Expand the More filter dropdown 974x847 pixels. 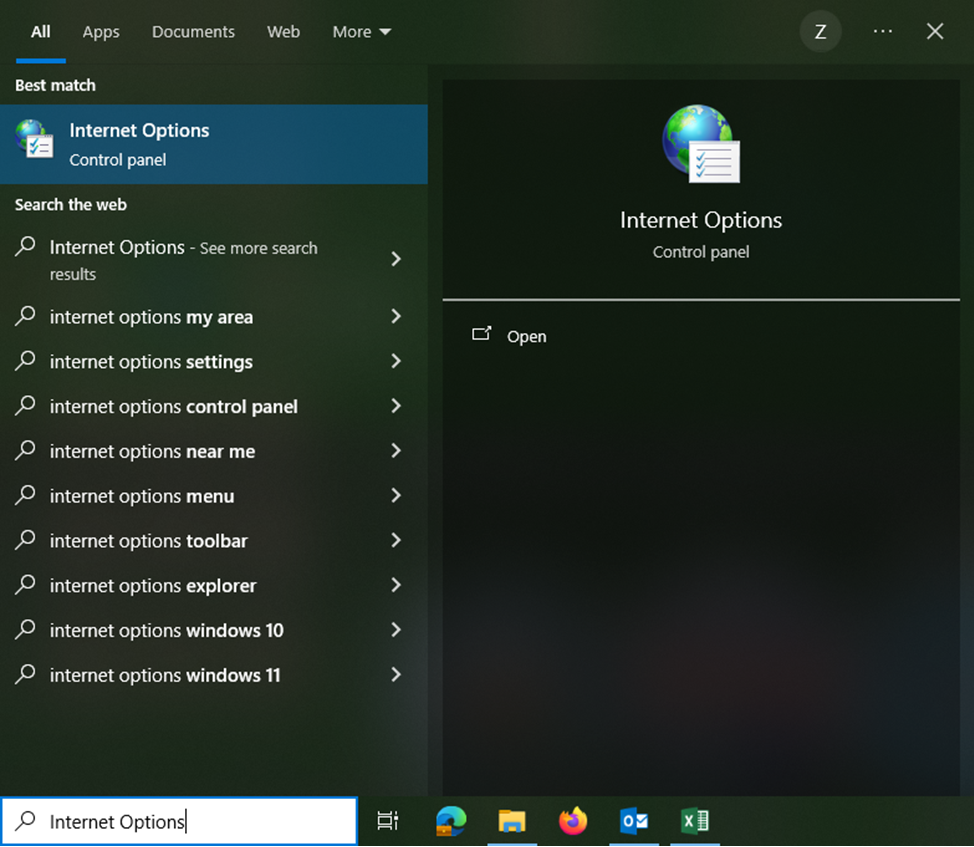click(x=362, y=32)
